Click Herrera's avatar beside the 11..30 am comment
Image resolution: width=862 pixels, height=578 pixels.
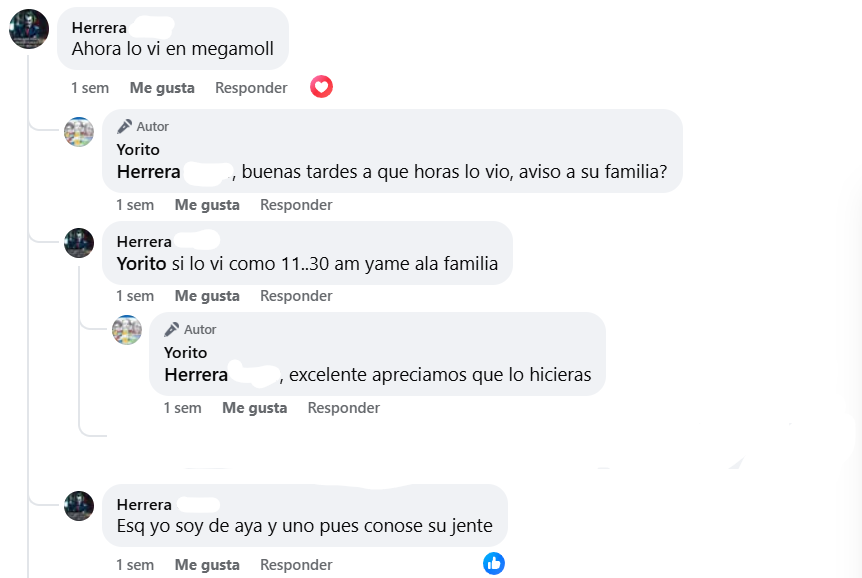[x=78, y=245]
